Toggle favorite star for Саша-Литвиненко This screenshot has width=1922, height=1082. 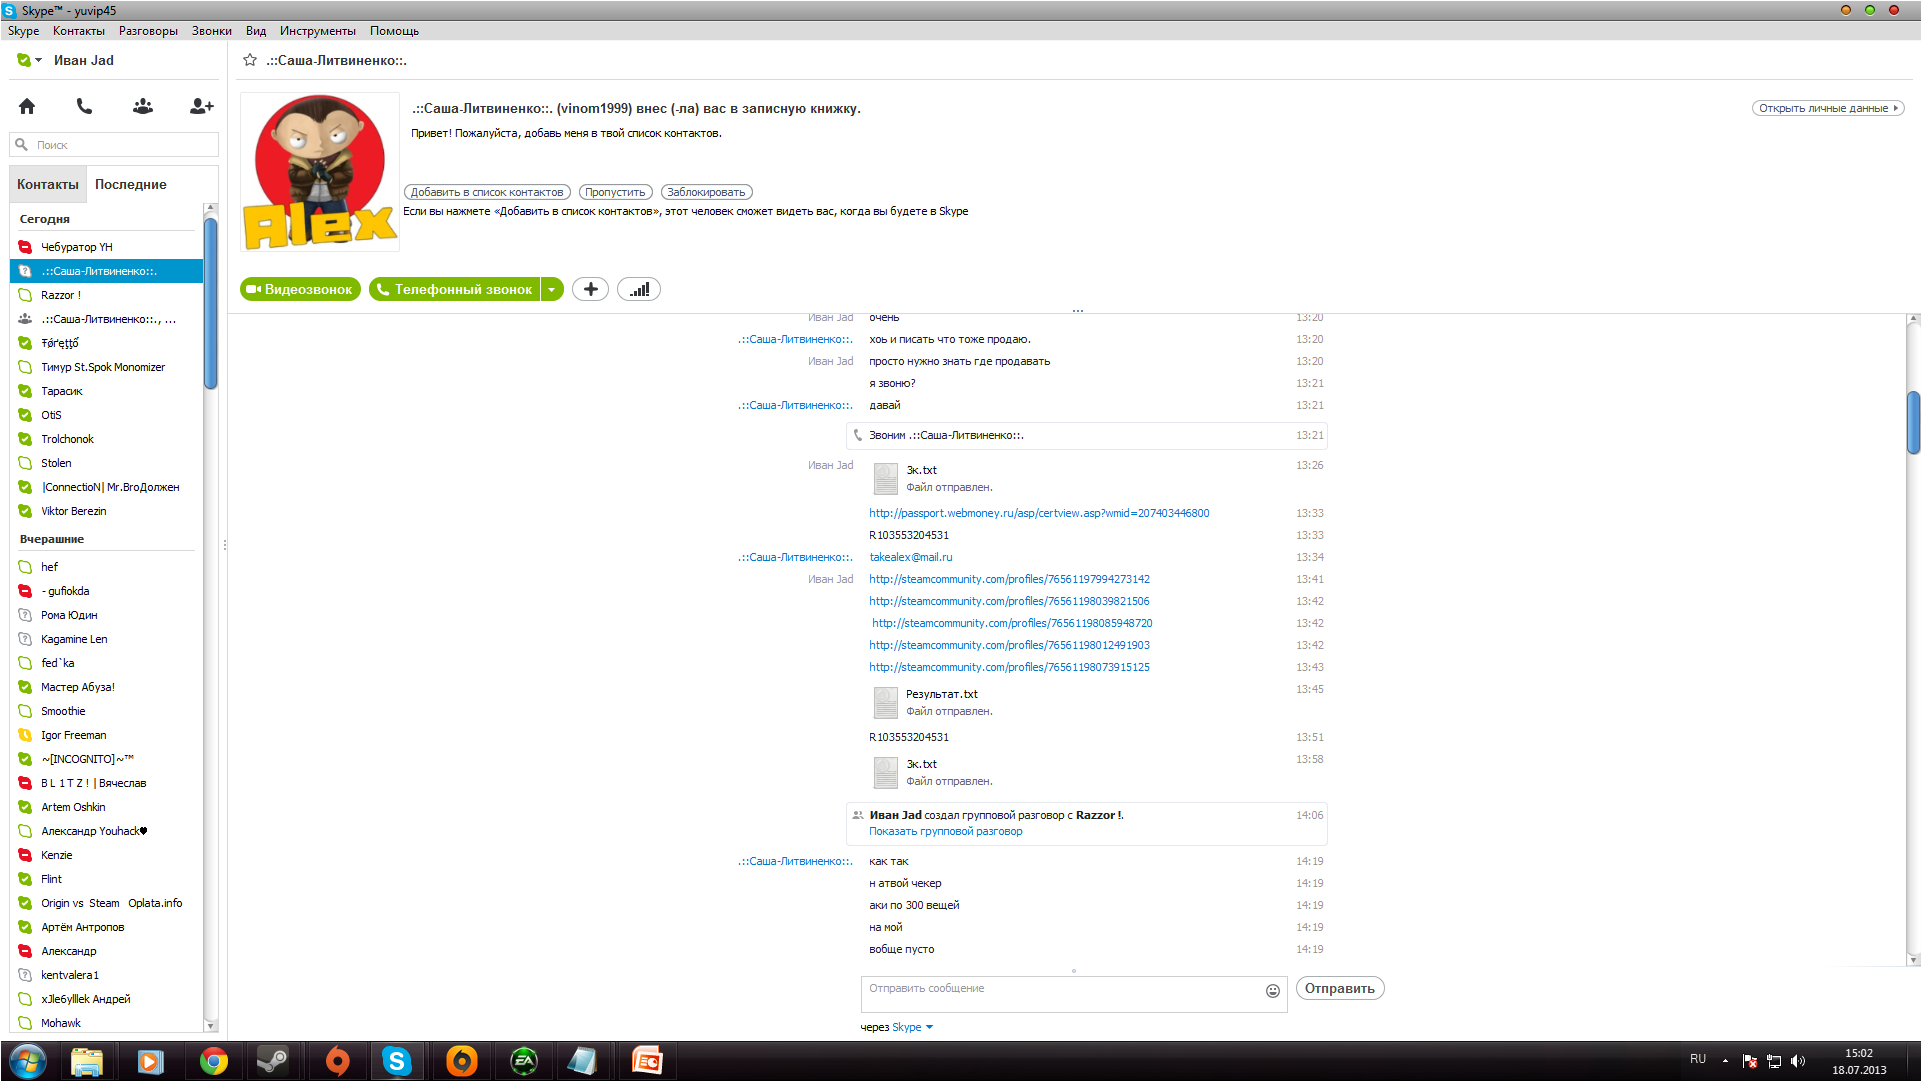pos(250,60)
